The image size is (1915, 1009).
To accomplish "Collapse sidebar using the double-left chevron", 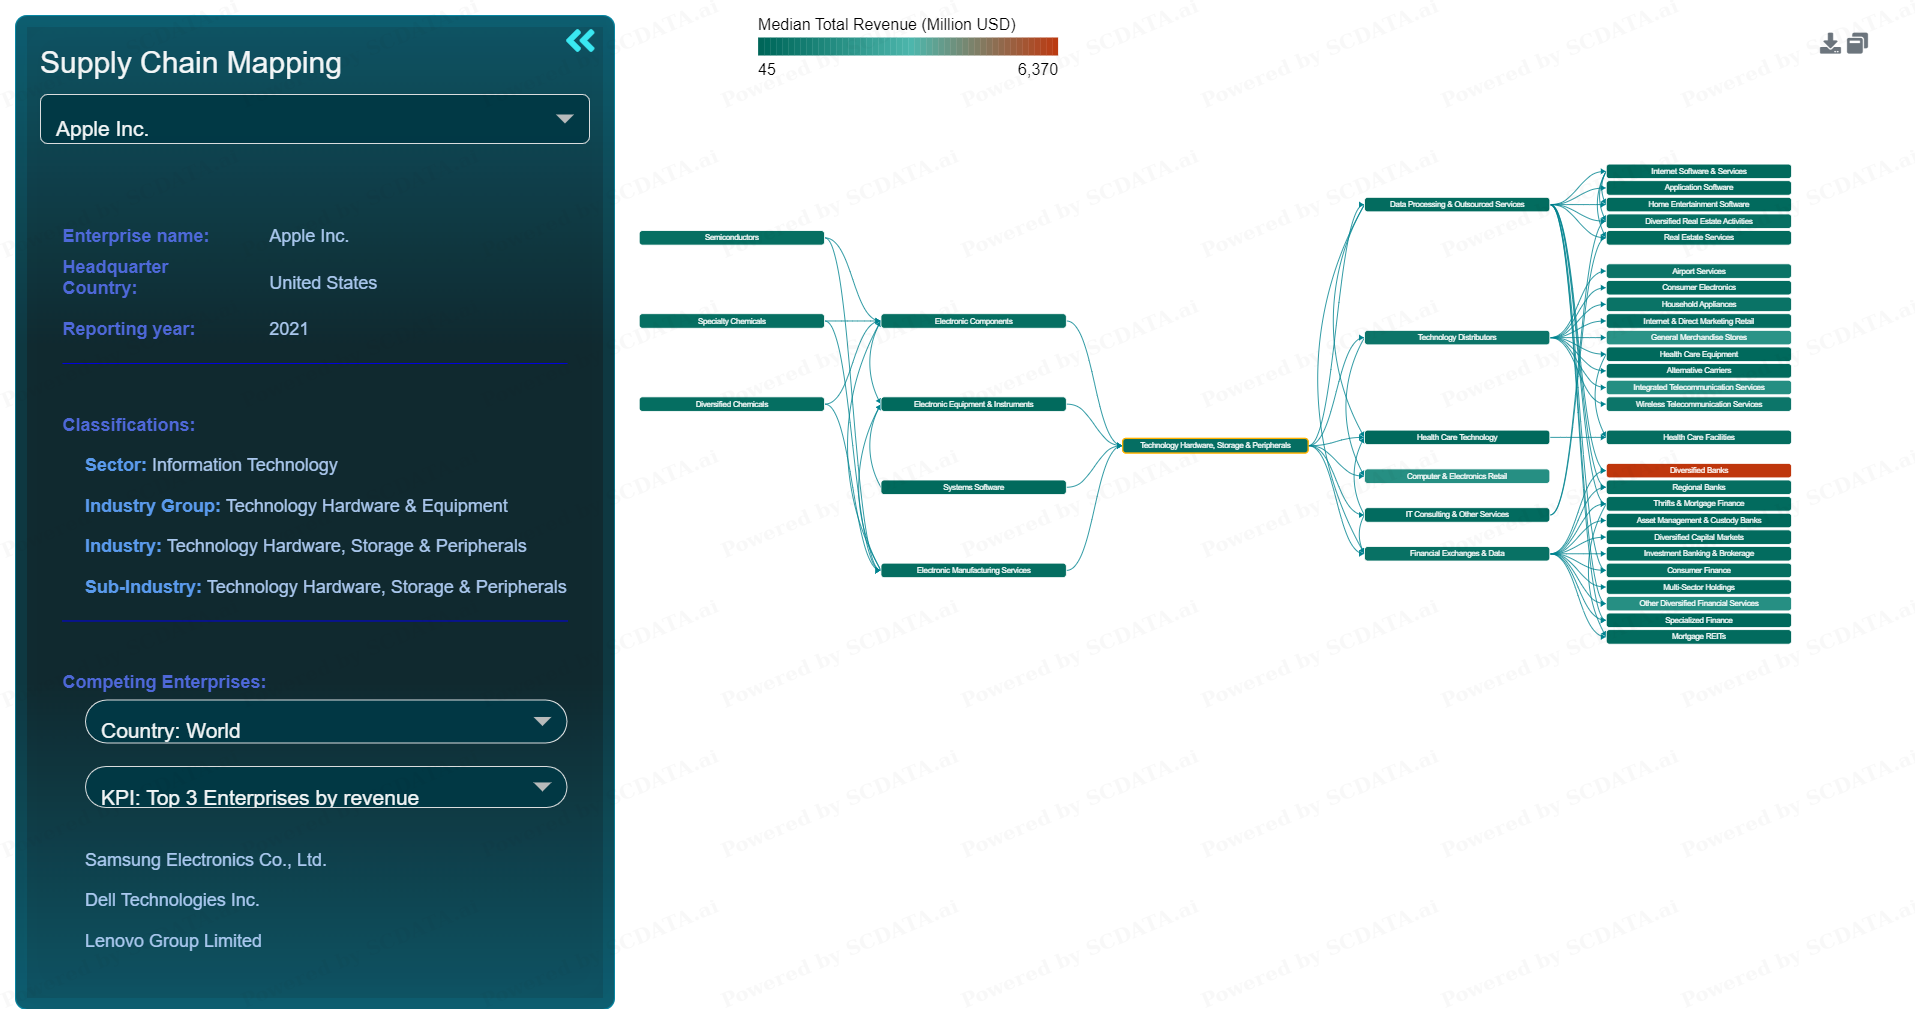I will (x=580, y=41).
